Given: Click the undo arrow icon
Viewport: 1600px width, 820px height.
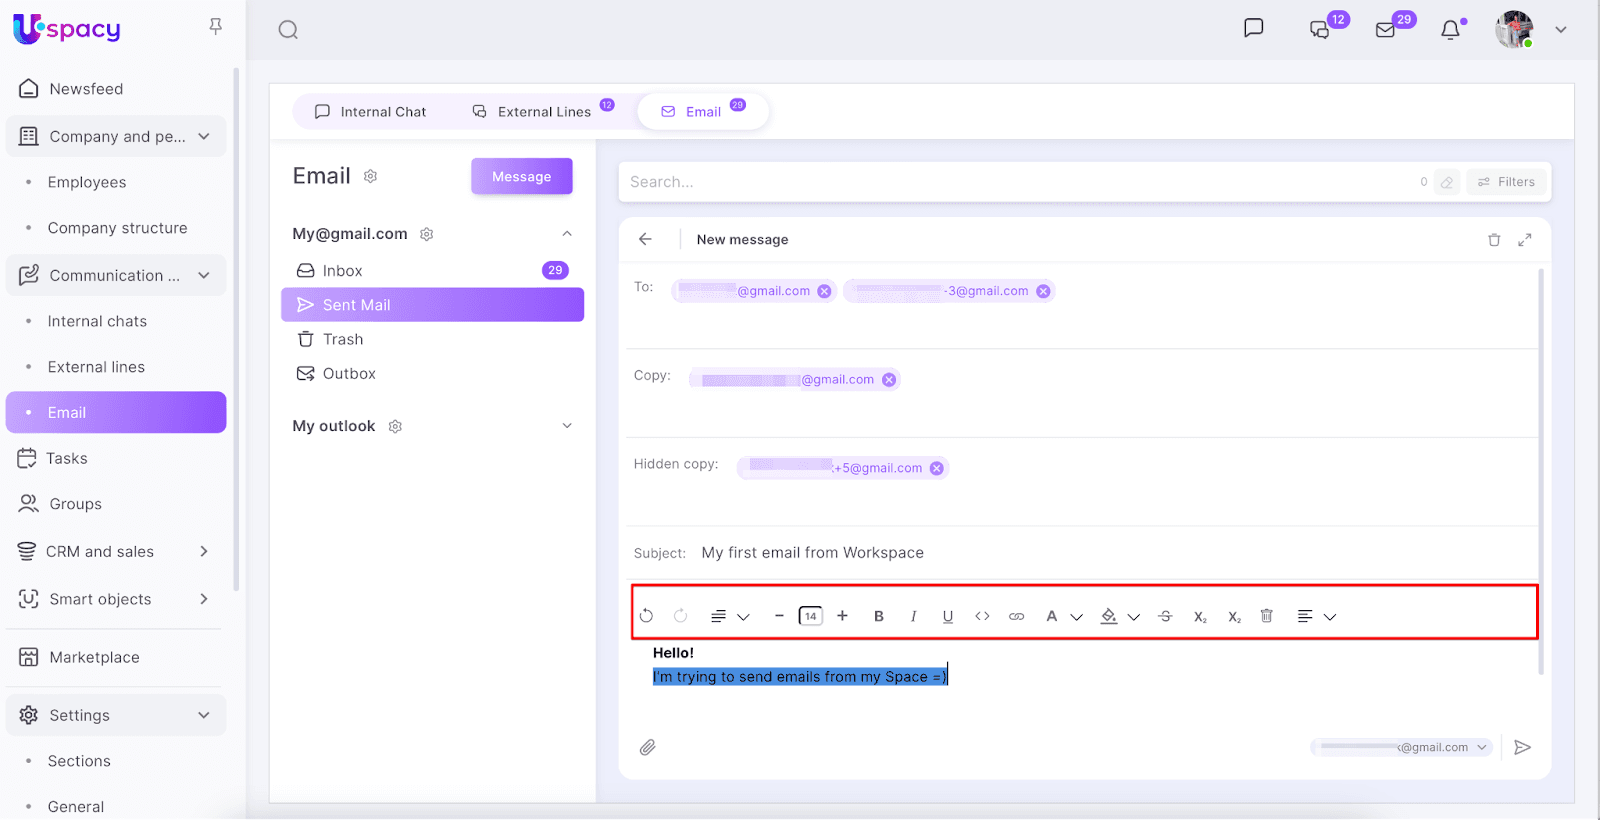Looking at the screenshot, I should (x=647, y=616).
